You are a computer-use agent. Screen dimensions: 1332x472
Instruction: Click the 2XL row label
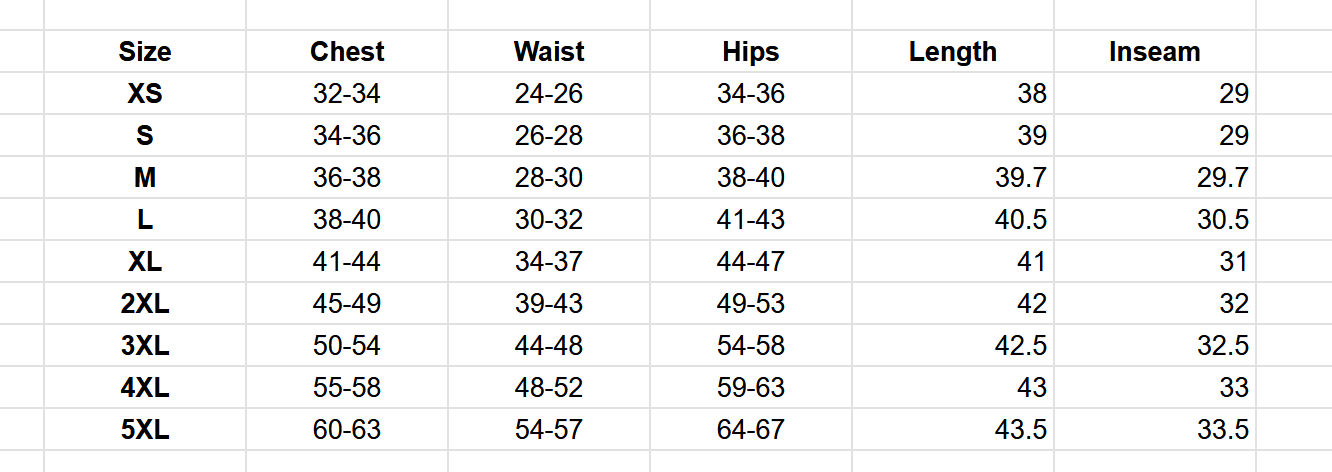coord(145,304)
